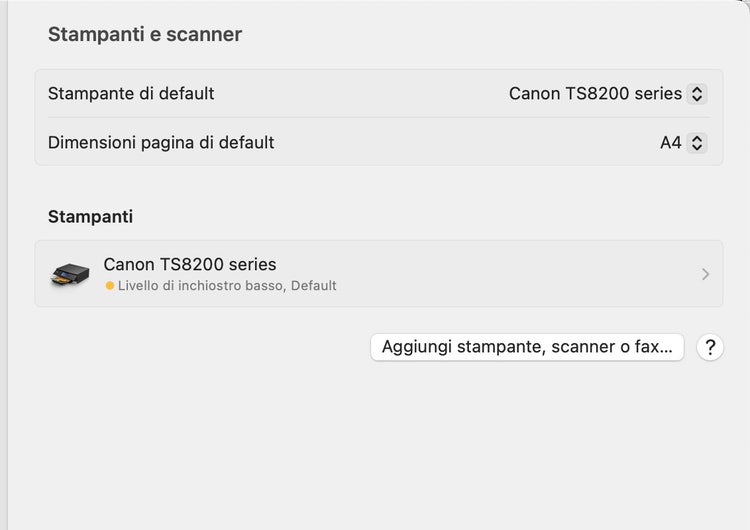The width and height of the screenshot is (750, 530).
Task: Click Canon TS8200 series default printer value
Action: 595,94
